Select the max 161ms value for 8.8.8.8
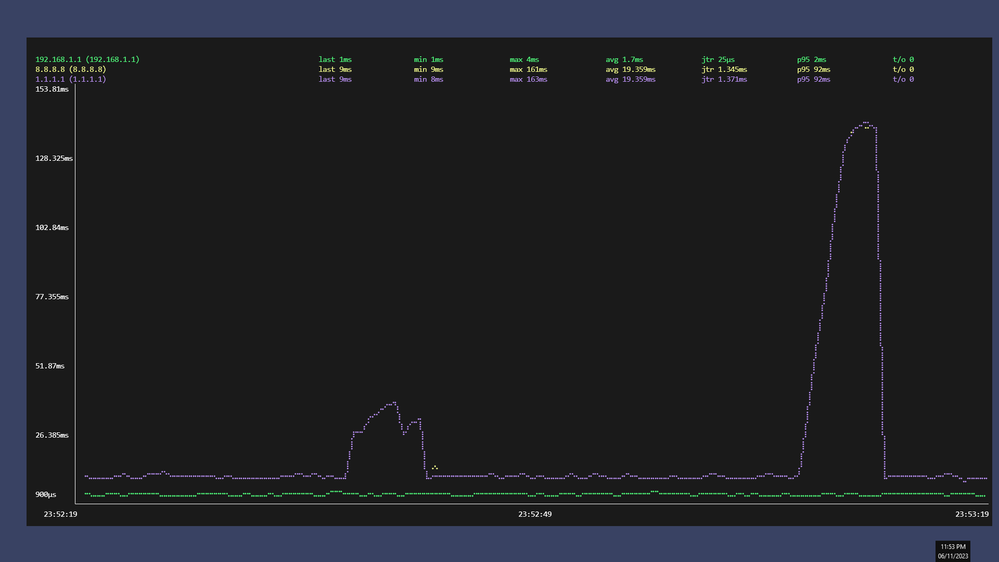 pyautogui.click(x=528, y=69)
